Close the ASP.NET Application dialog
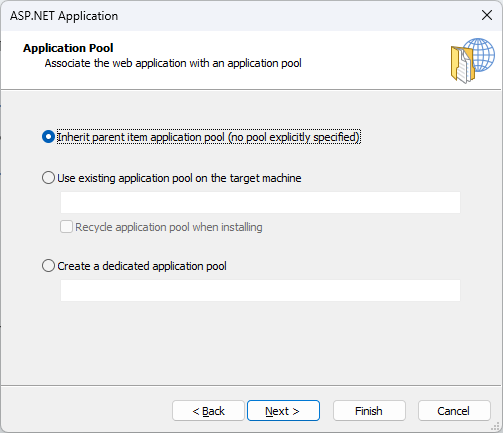 [x=487, y=15]
